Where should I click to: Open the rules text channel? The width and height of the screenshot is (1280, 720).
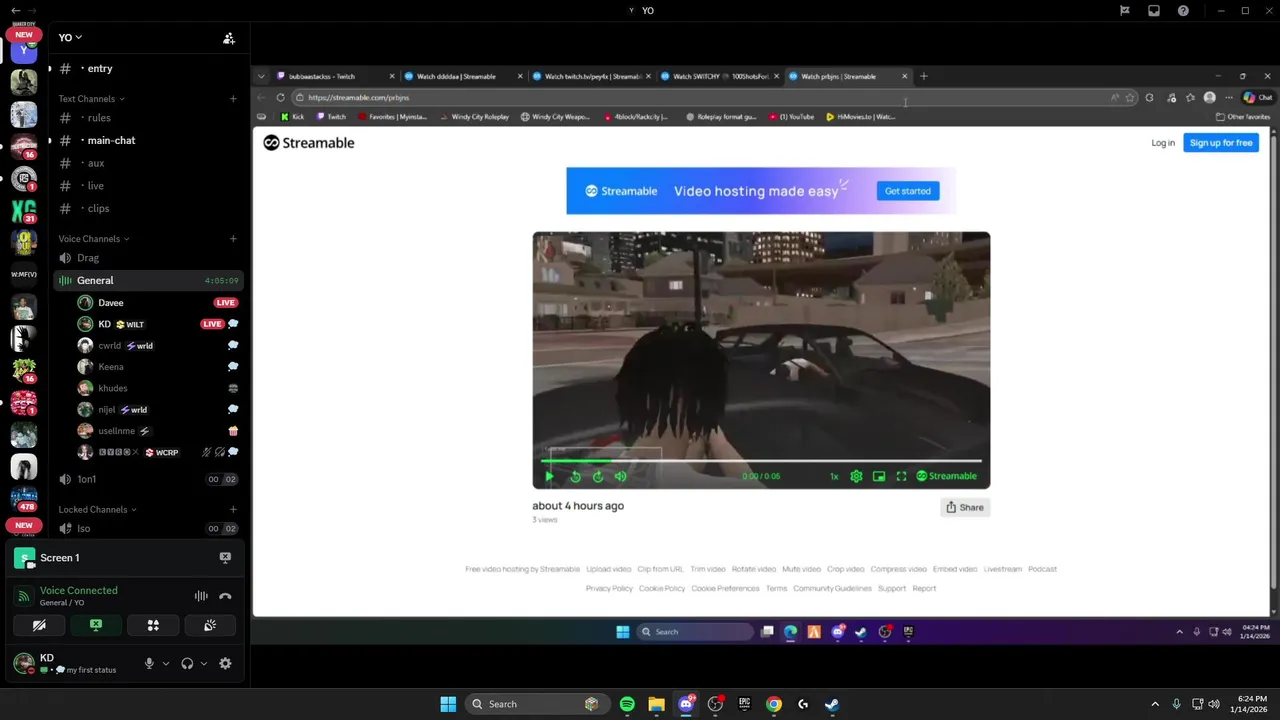coord(148,118)
